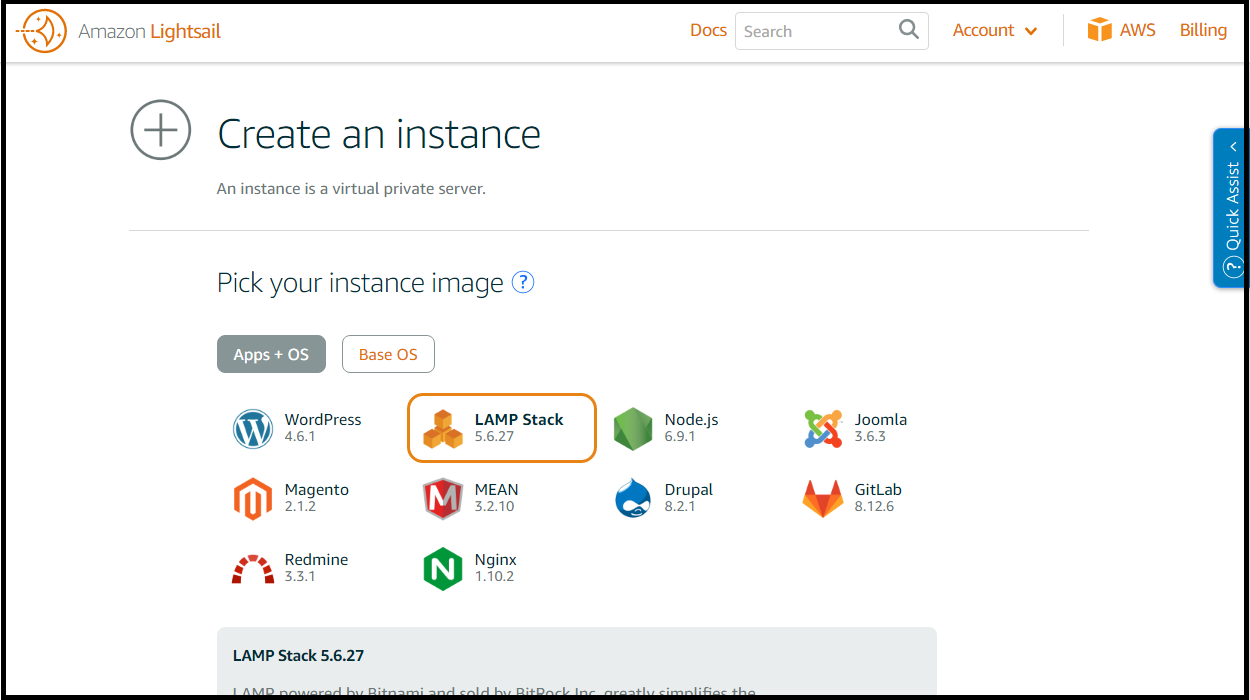Switch to the Apps + OS tab
This screenshot has height=700, width=1250.
[x=271, y=354]
